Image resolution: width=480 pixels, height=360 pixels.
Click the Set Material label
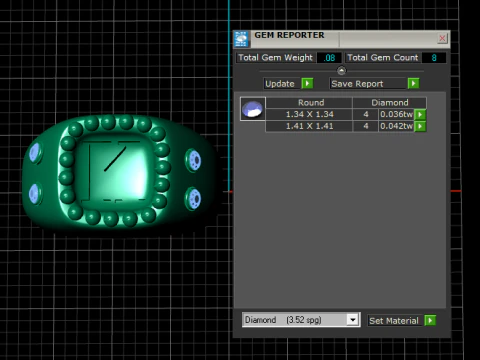pos(394,321)
